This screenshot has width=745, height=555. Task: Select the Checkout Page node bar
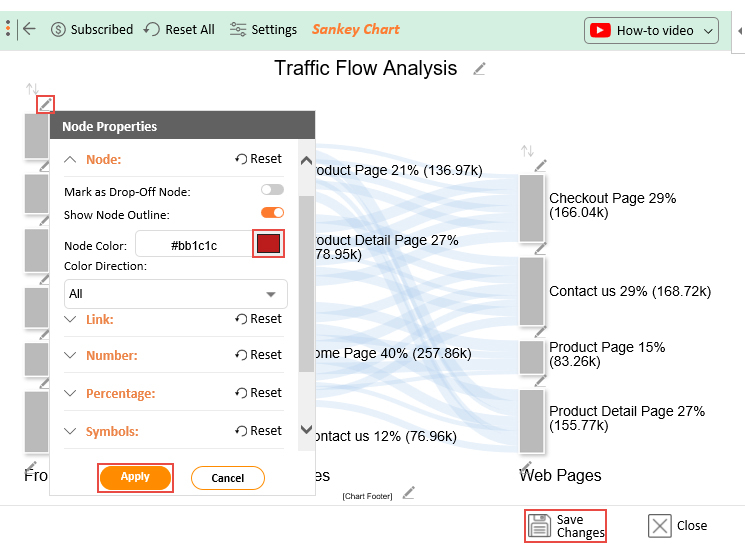(x=532, y=208)
